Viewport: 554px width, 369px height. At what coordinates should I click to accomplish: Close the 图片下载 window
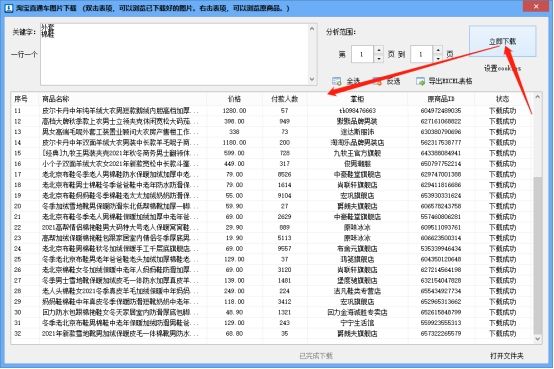point(536,6)
